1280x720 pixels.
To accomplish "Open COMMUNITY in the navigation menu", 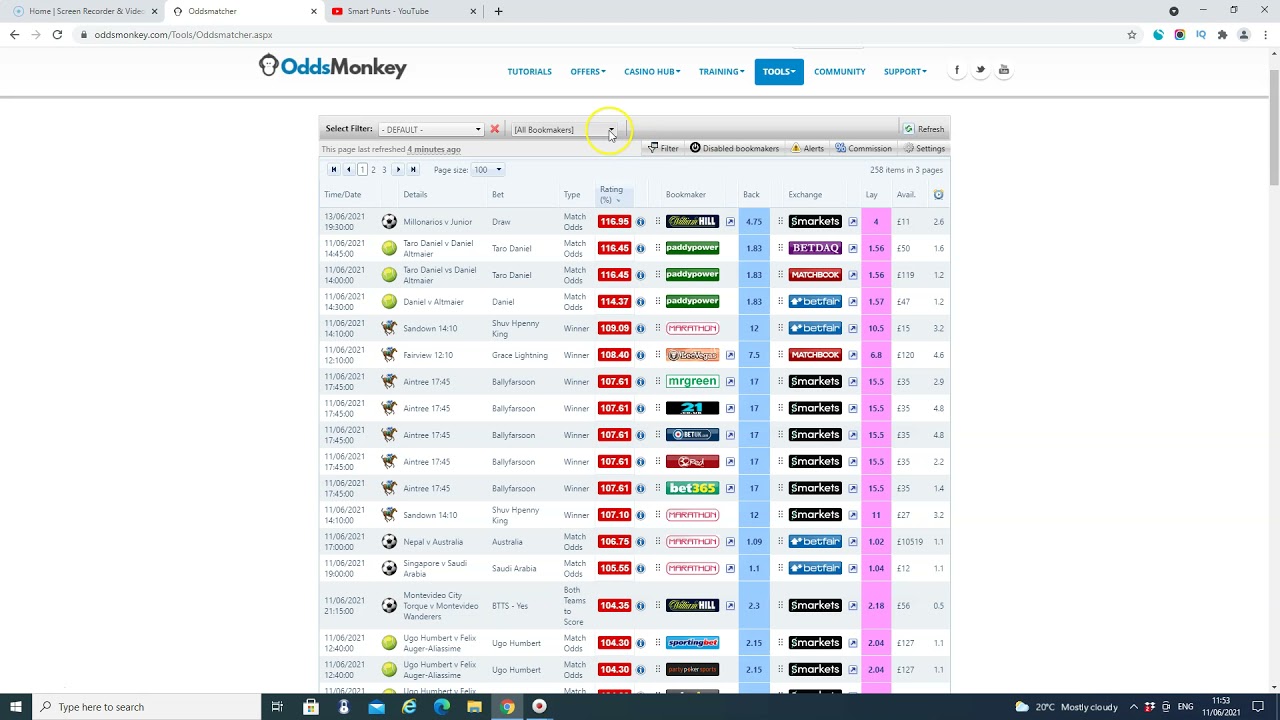I will tap(839, 72).
